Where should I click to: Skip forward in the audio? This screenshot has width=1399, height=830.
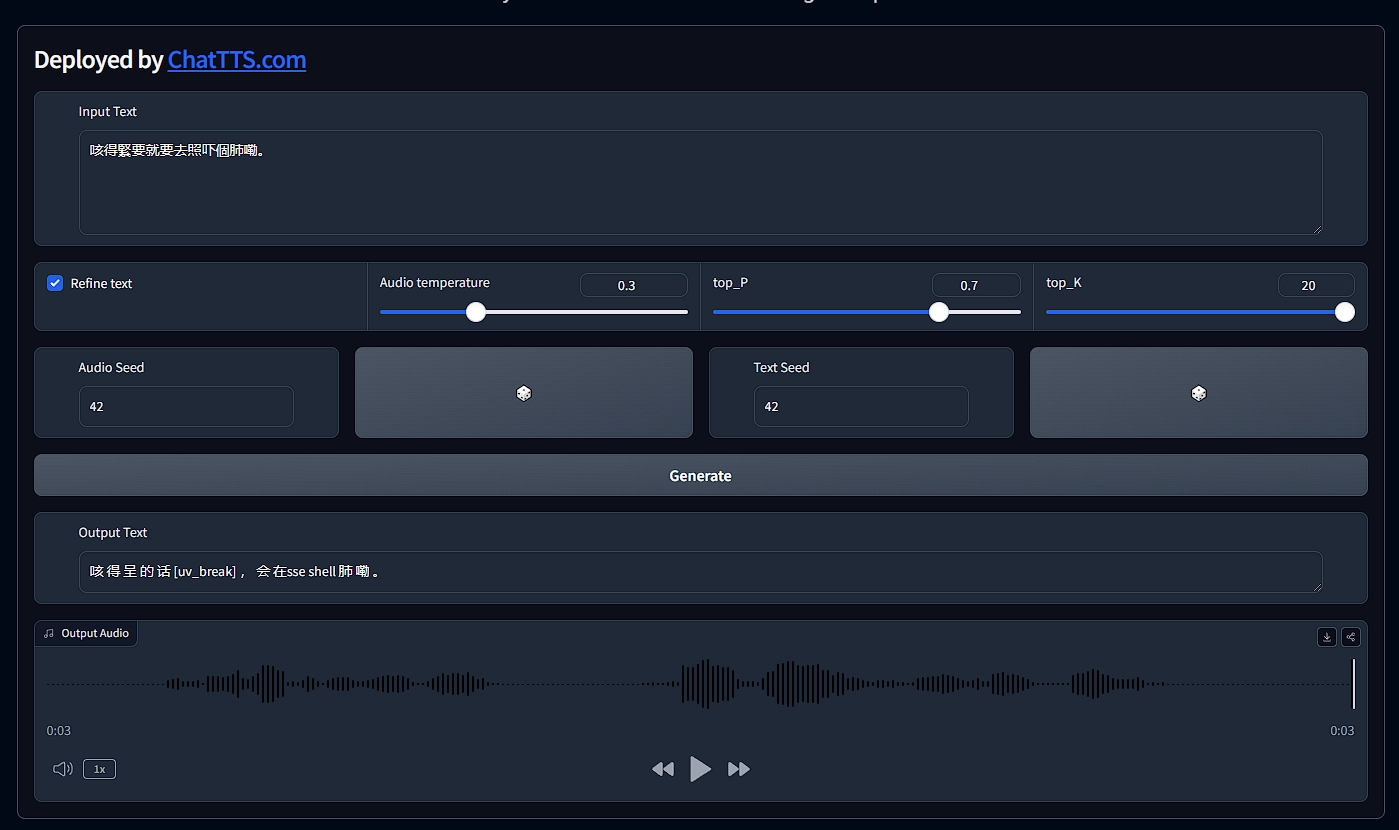[x=739, y=769]
